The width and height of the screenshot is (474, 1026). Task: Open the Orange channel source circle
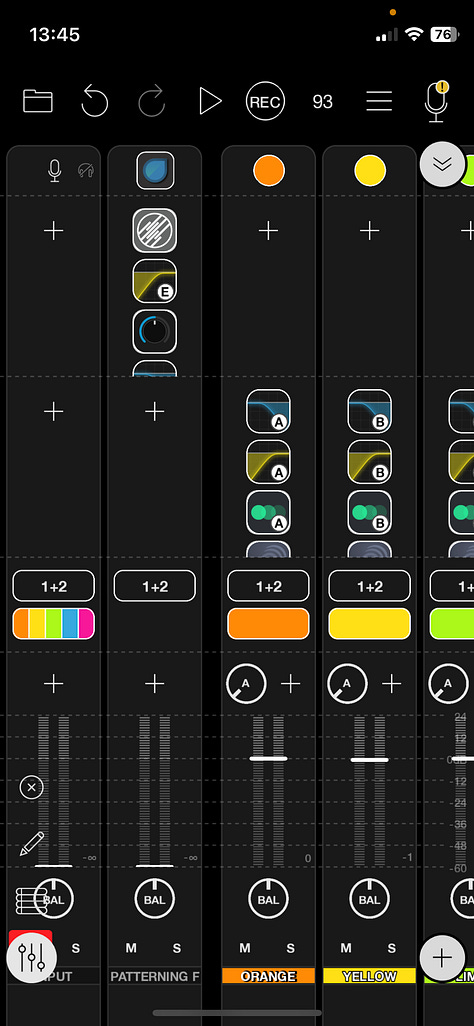(268, 171)
